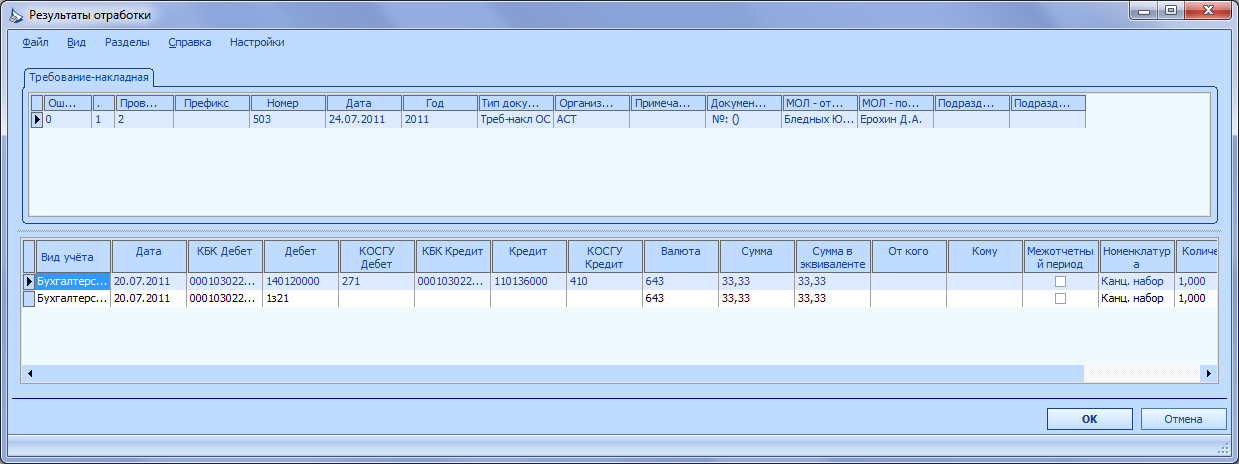Click right arrow of horizontal scrollbar

[1209, 373]
